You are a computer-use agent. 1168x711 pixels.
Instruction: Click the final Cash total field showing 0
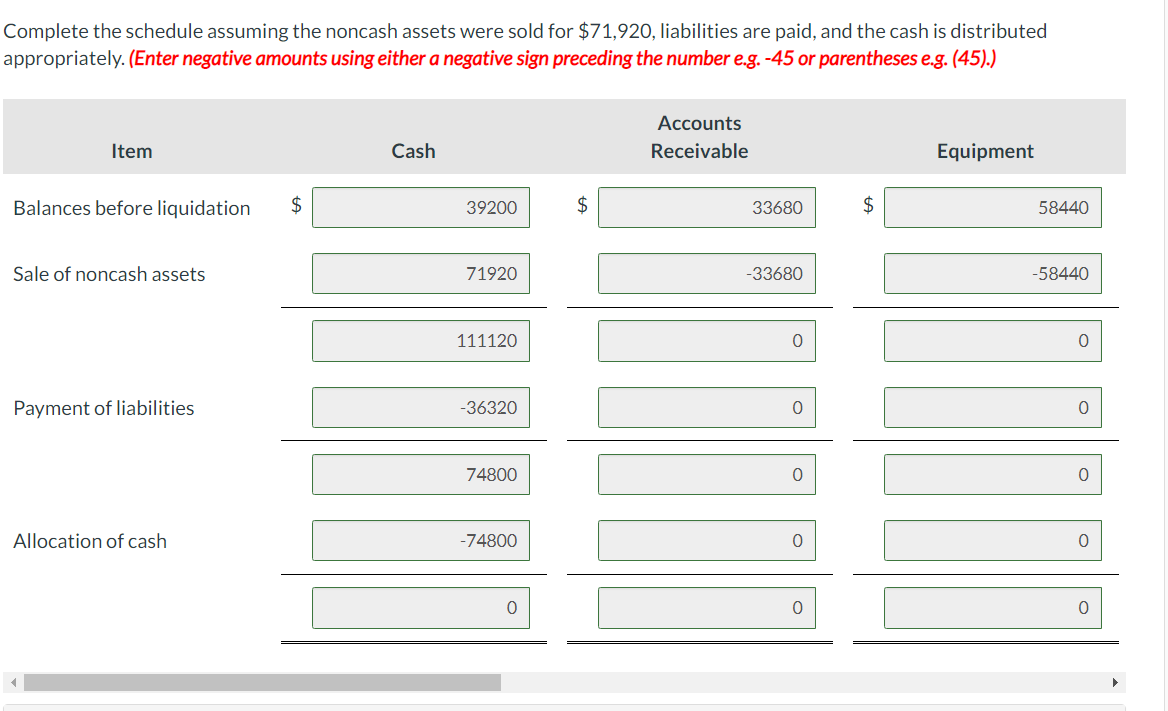(x=421, y=608)
